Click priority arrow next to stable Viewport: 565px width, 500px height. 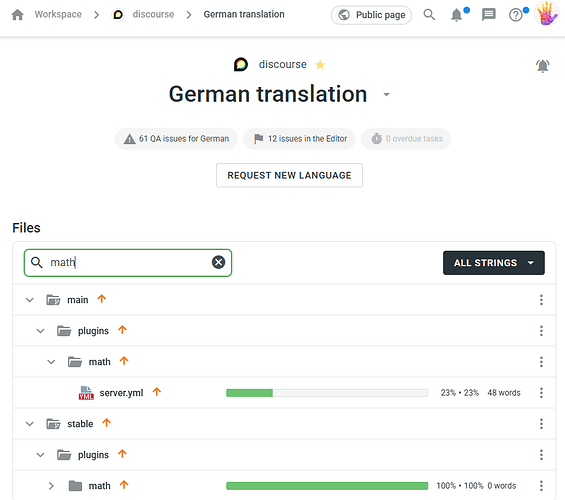pyautogui.click(x=106, y=423)
